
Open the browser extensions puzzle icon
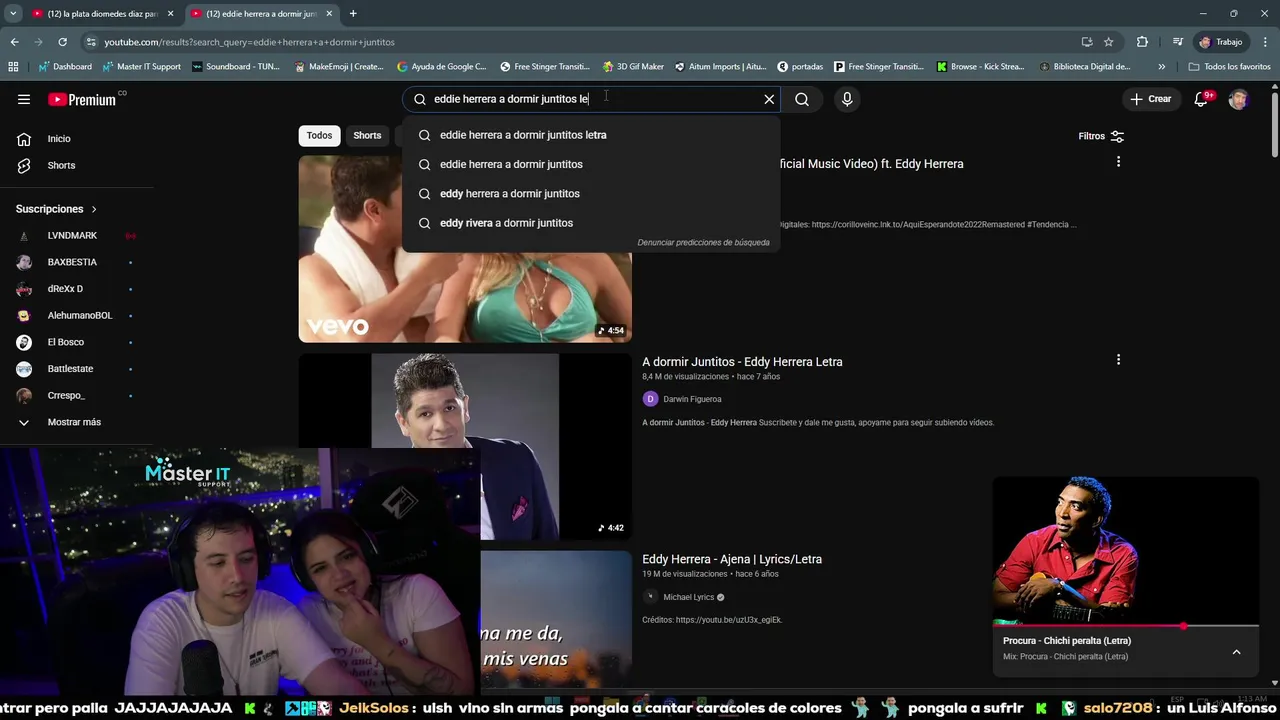tap(1142, 42)
